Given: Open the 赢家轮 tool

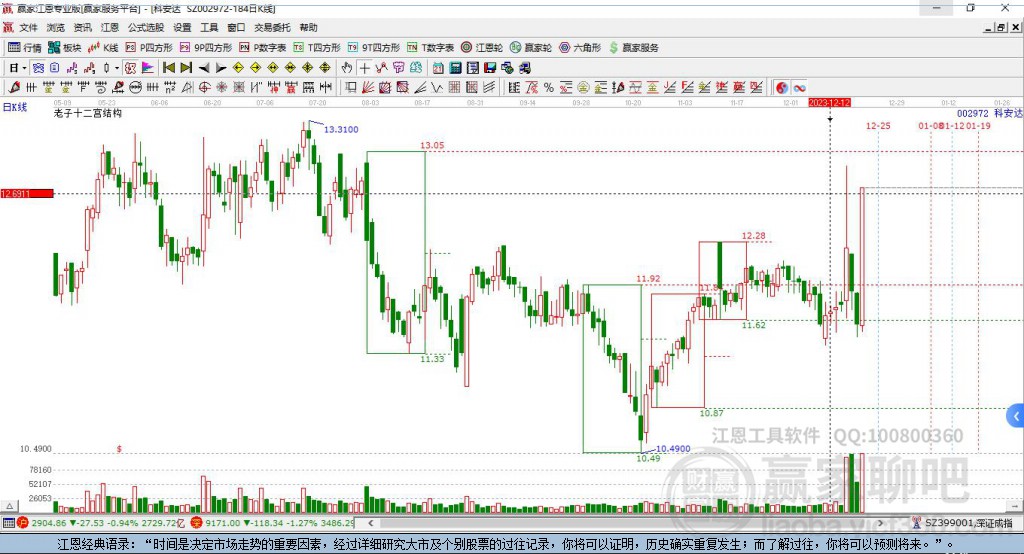Looking at the screenshot, I should coord(531,48).
